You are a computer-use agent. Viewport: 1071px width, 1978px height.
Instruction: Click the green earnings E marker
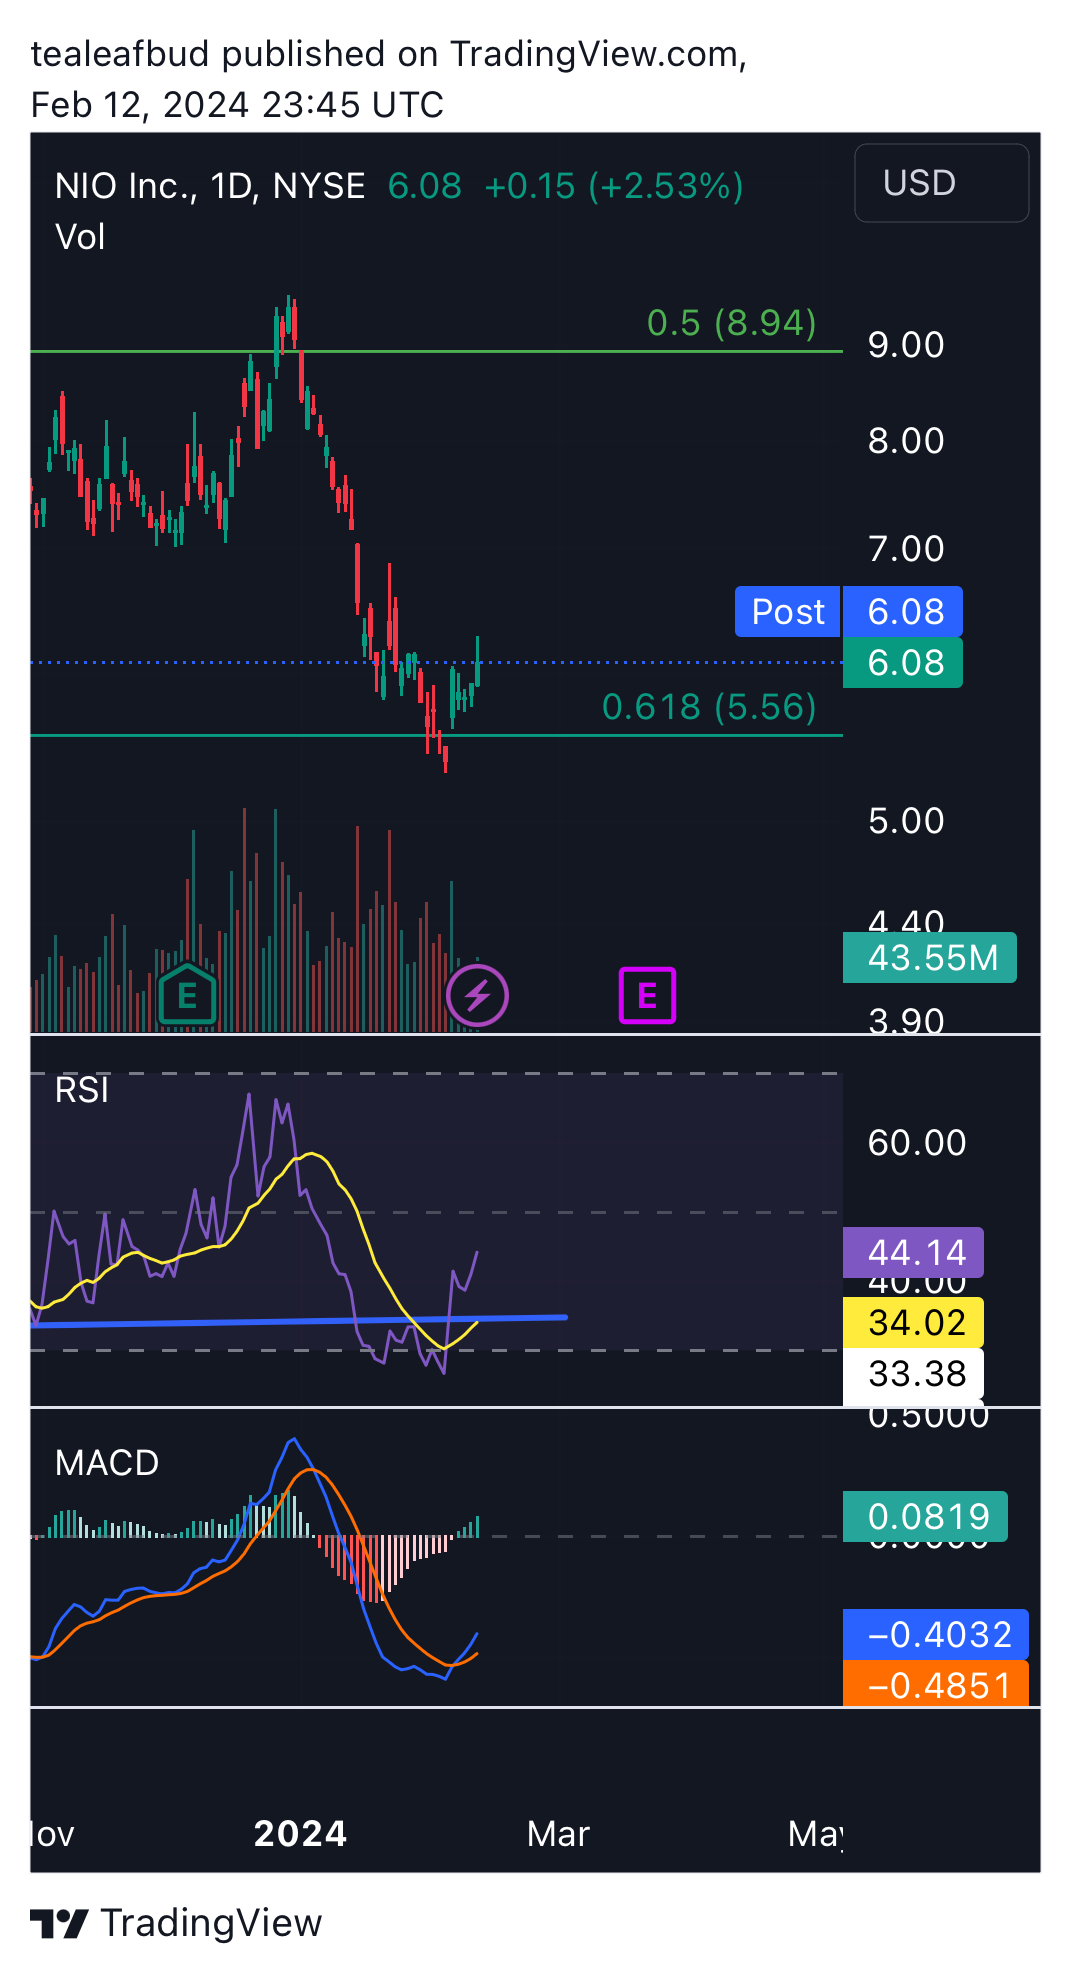(187, 994)
